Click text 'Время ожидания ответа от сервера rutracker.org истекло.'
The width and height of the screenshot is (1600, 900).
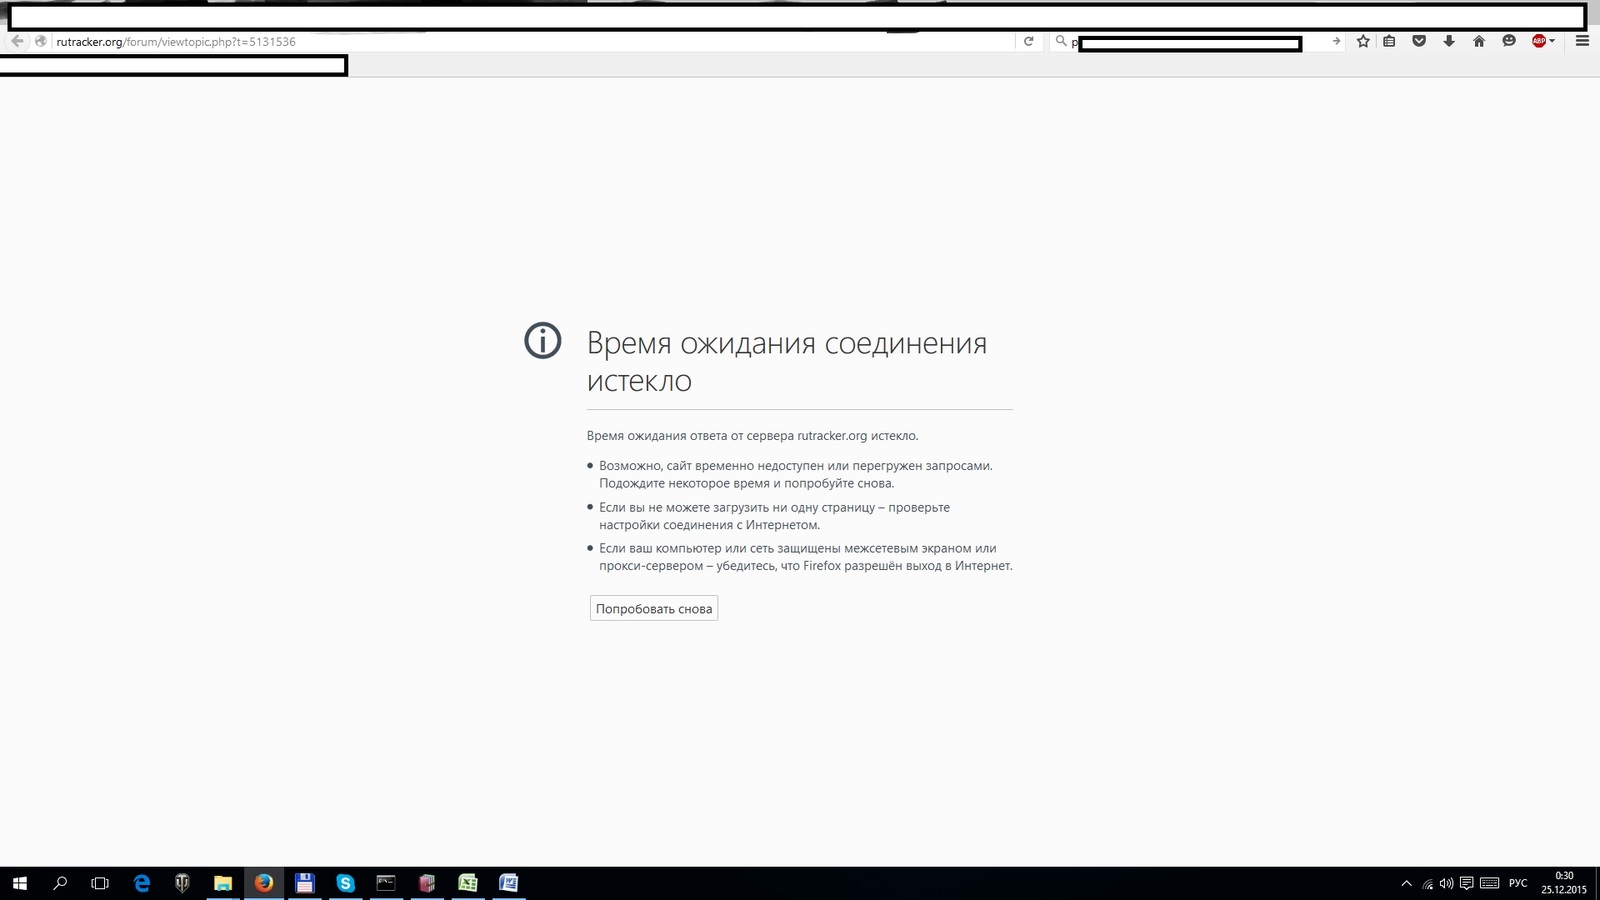(752, 435)
